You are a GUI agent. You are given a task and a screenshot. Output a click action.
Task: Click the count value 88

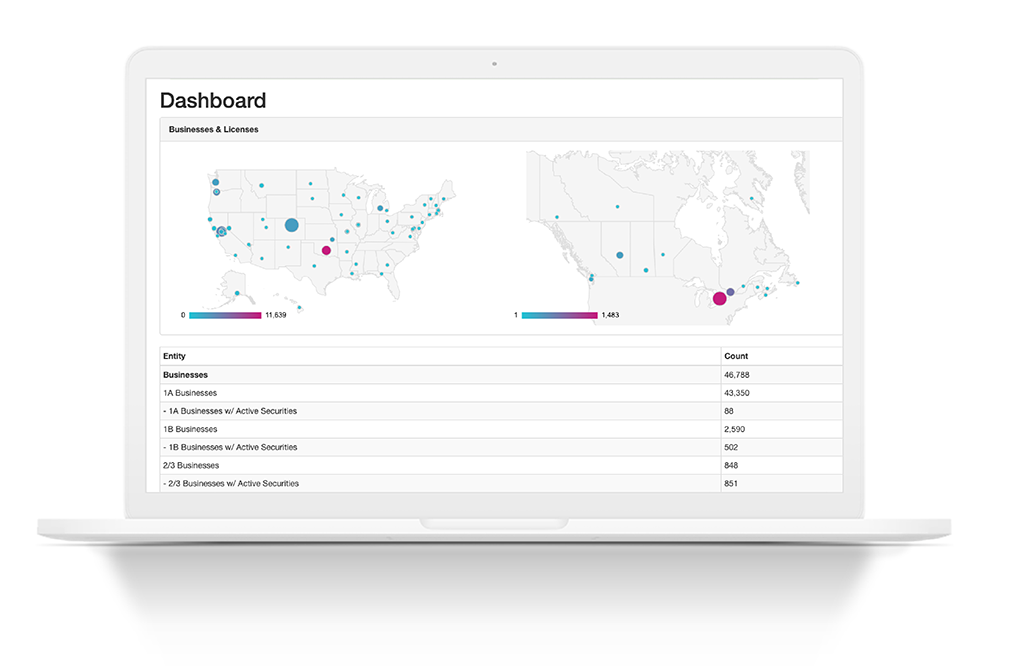(x=729, y=411)
